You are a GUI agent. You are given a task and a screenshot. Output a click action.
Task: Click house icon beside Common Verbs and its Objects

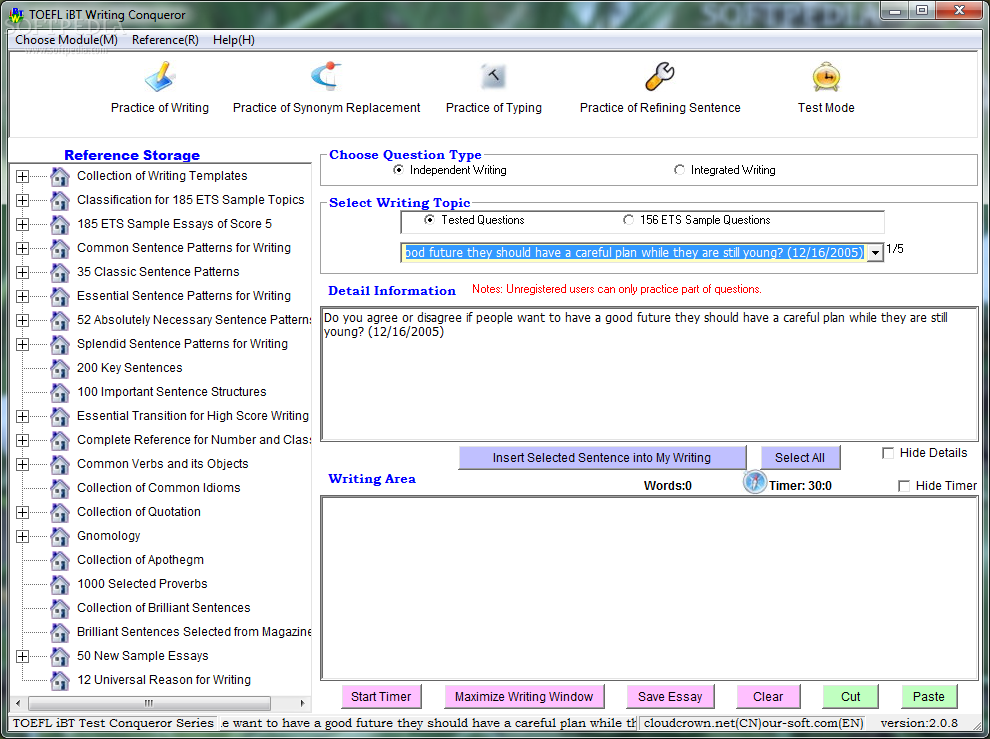tap(60, 464)
